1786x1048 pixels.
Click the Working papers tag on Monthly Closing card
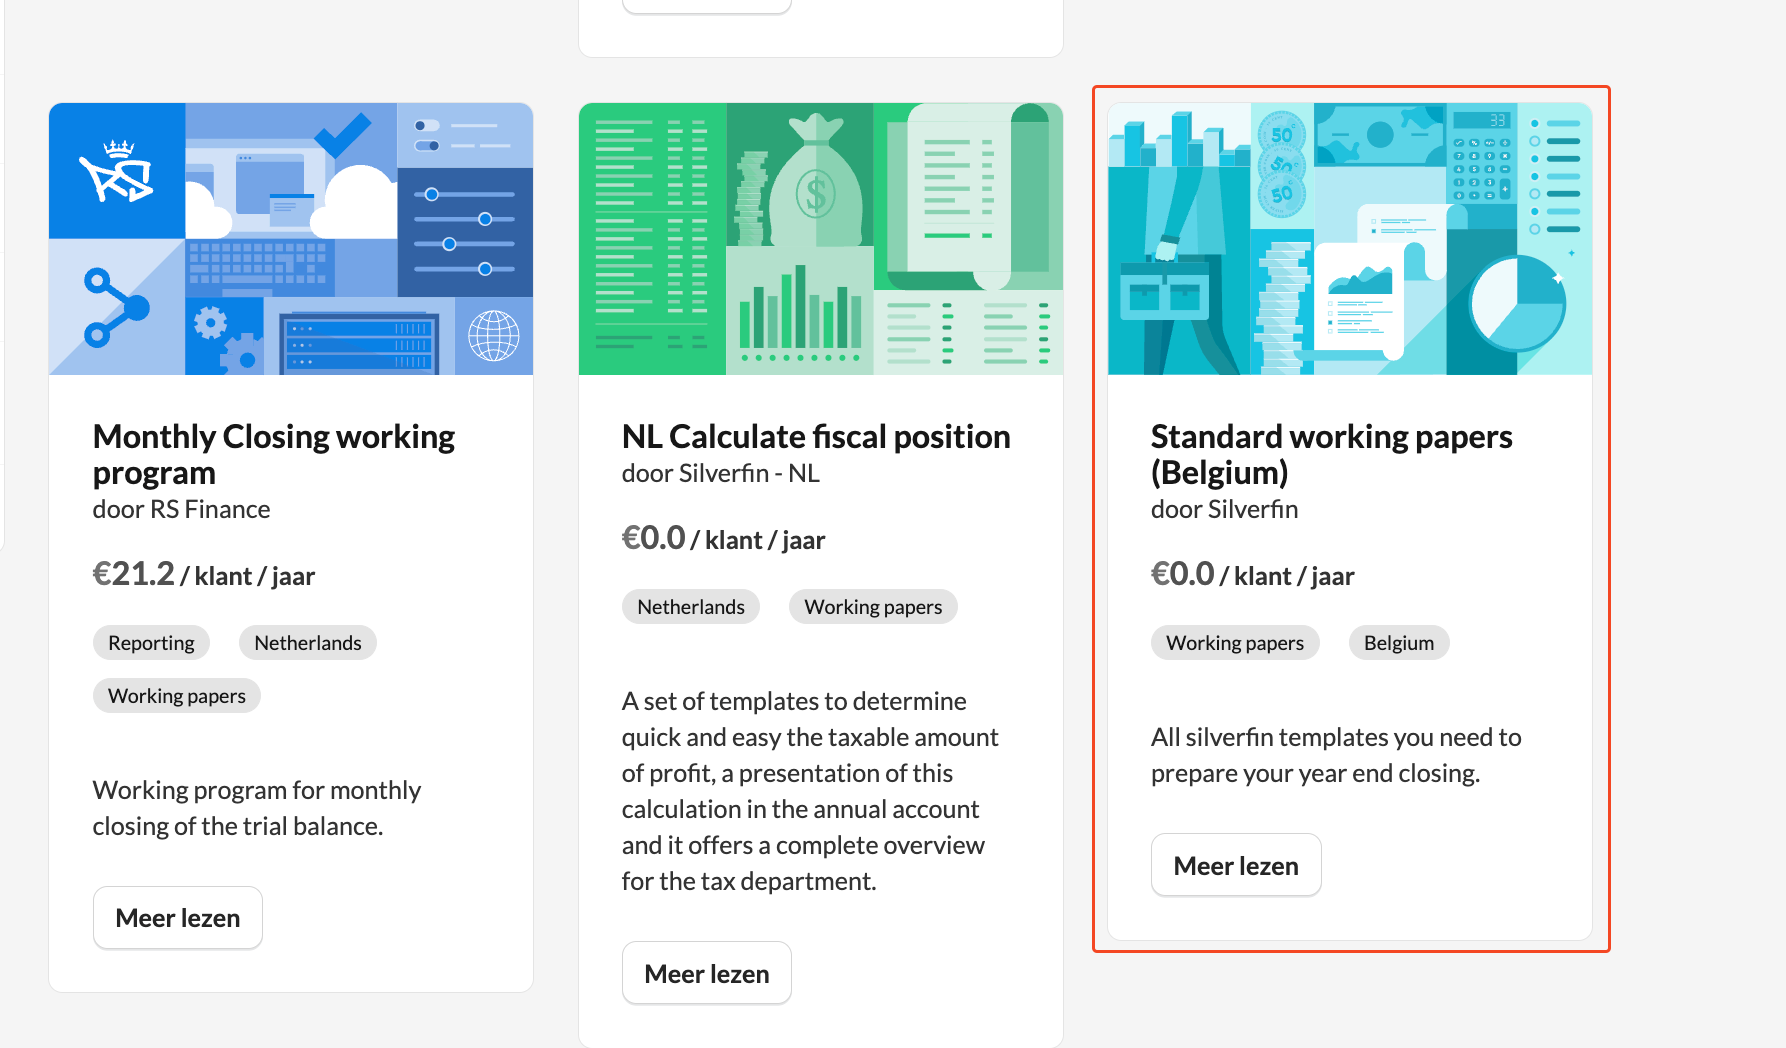[x=177, y=696]
